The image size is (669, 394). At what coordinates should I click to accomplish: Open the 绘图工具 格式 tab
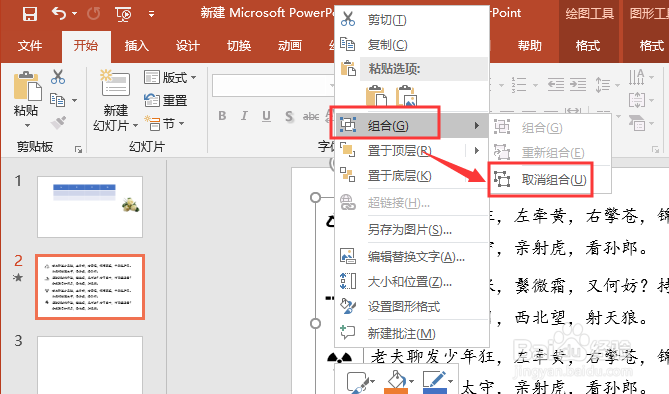(588, 45)
